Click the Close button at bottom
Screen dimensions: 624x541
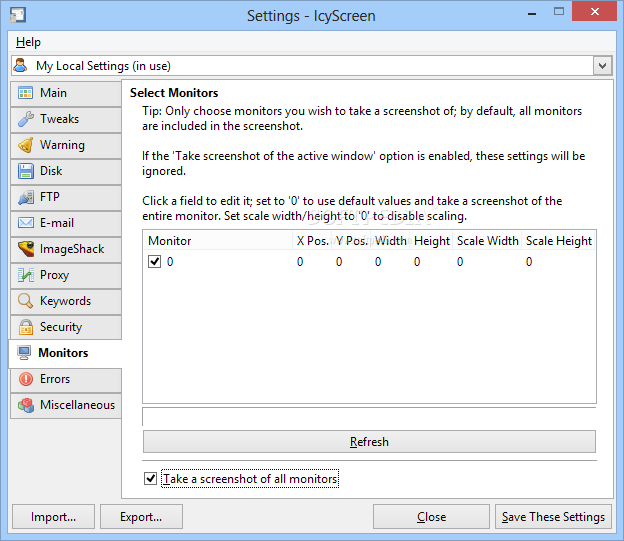431,517
